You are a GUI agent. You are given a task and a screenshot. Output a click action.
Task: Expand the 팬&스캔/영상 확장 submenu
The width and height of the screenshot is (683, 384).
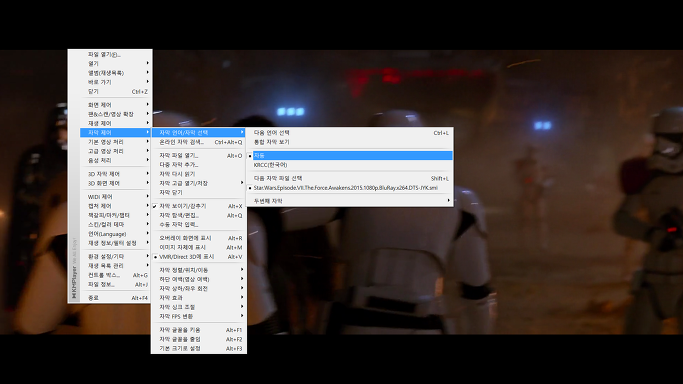coord(115,114)
